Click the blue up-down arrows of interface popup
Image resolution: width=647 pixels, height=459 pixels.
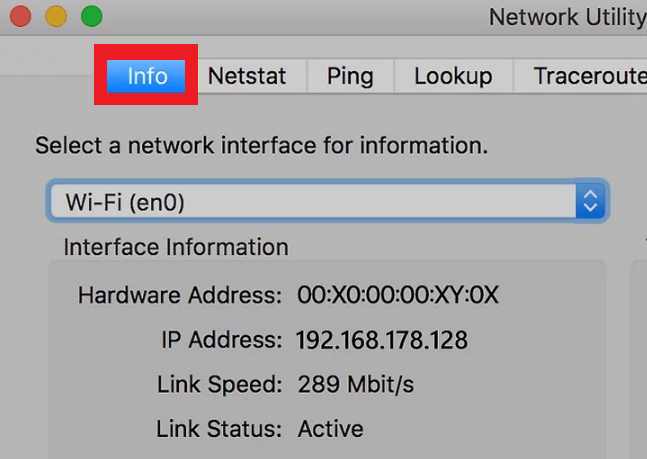[590, 201]
